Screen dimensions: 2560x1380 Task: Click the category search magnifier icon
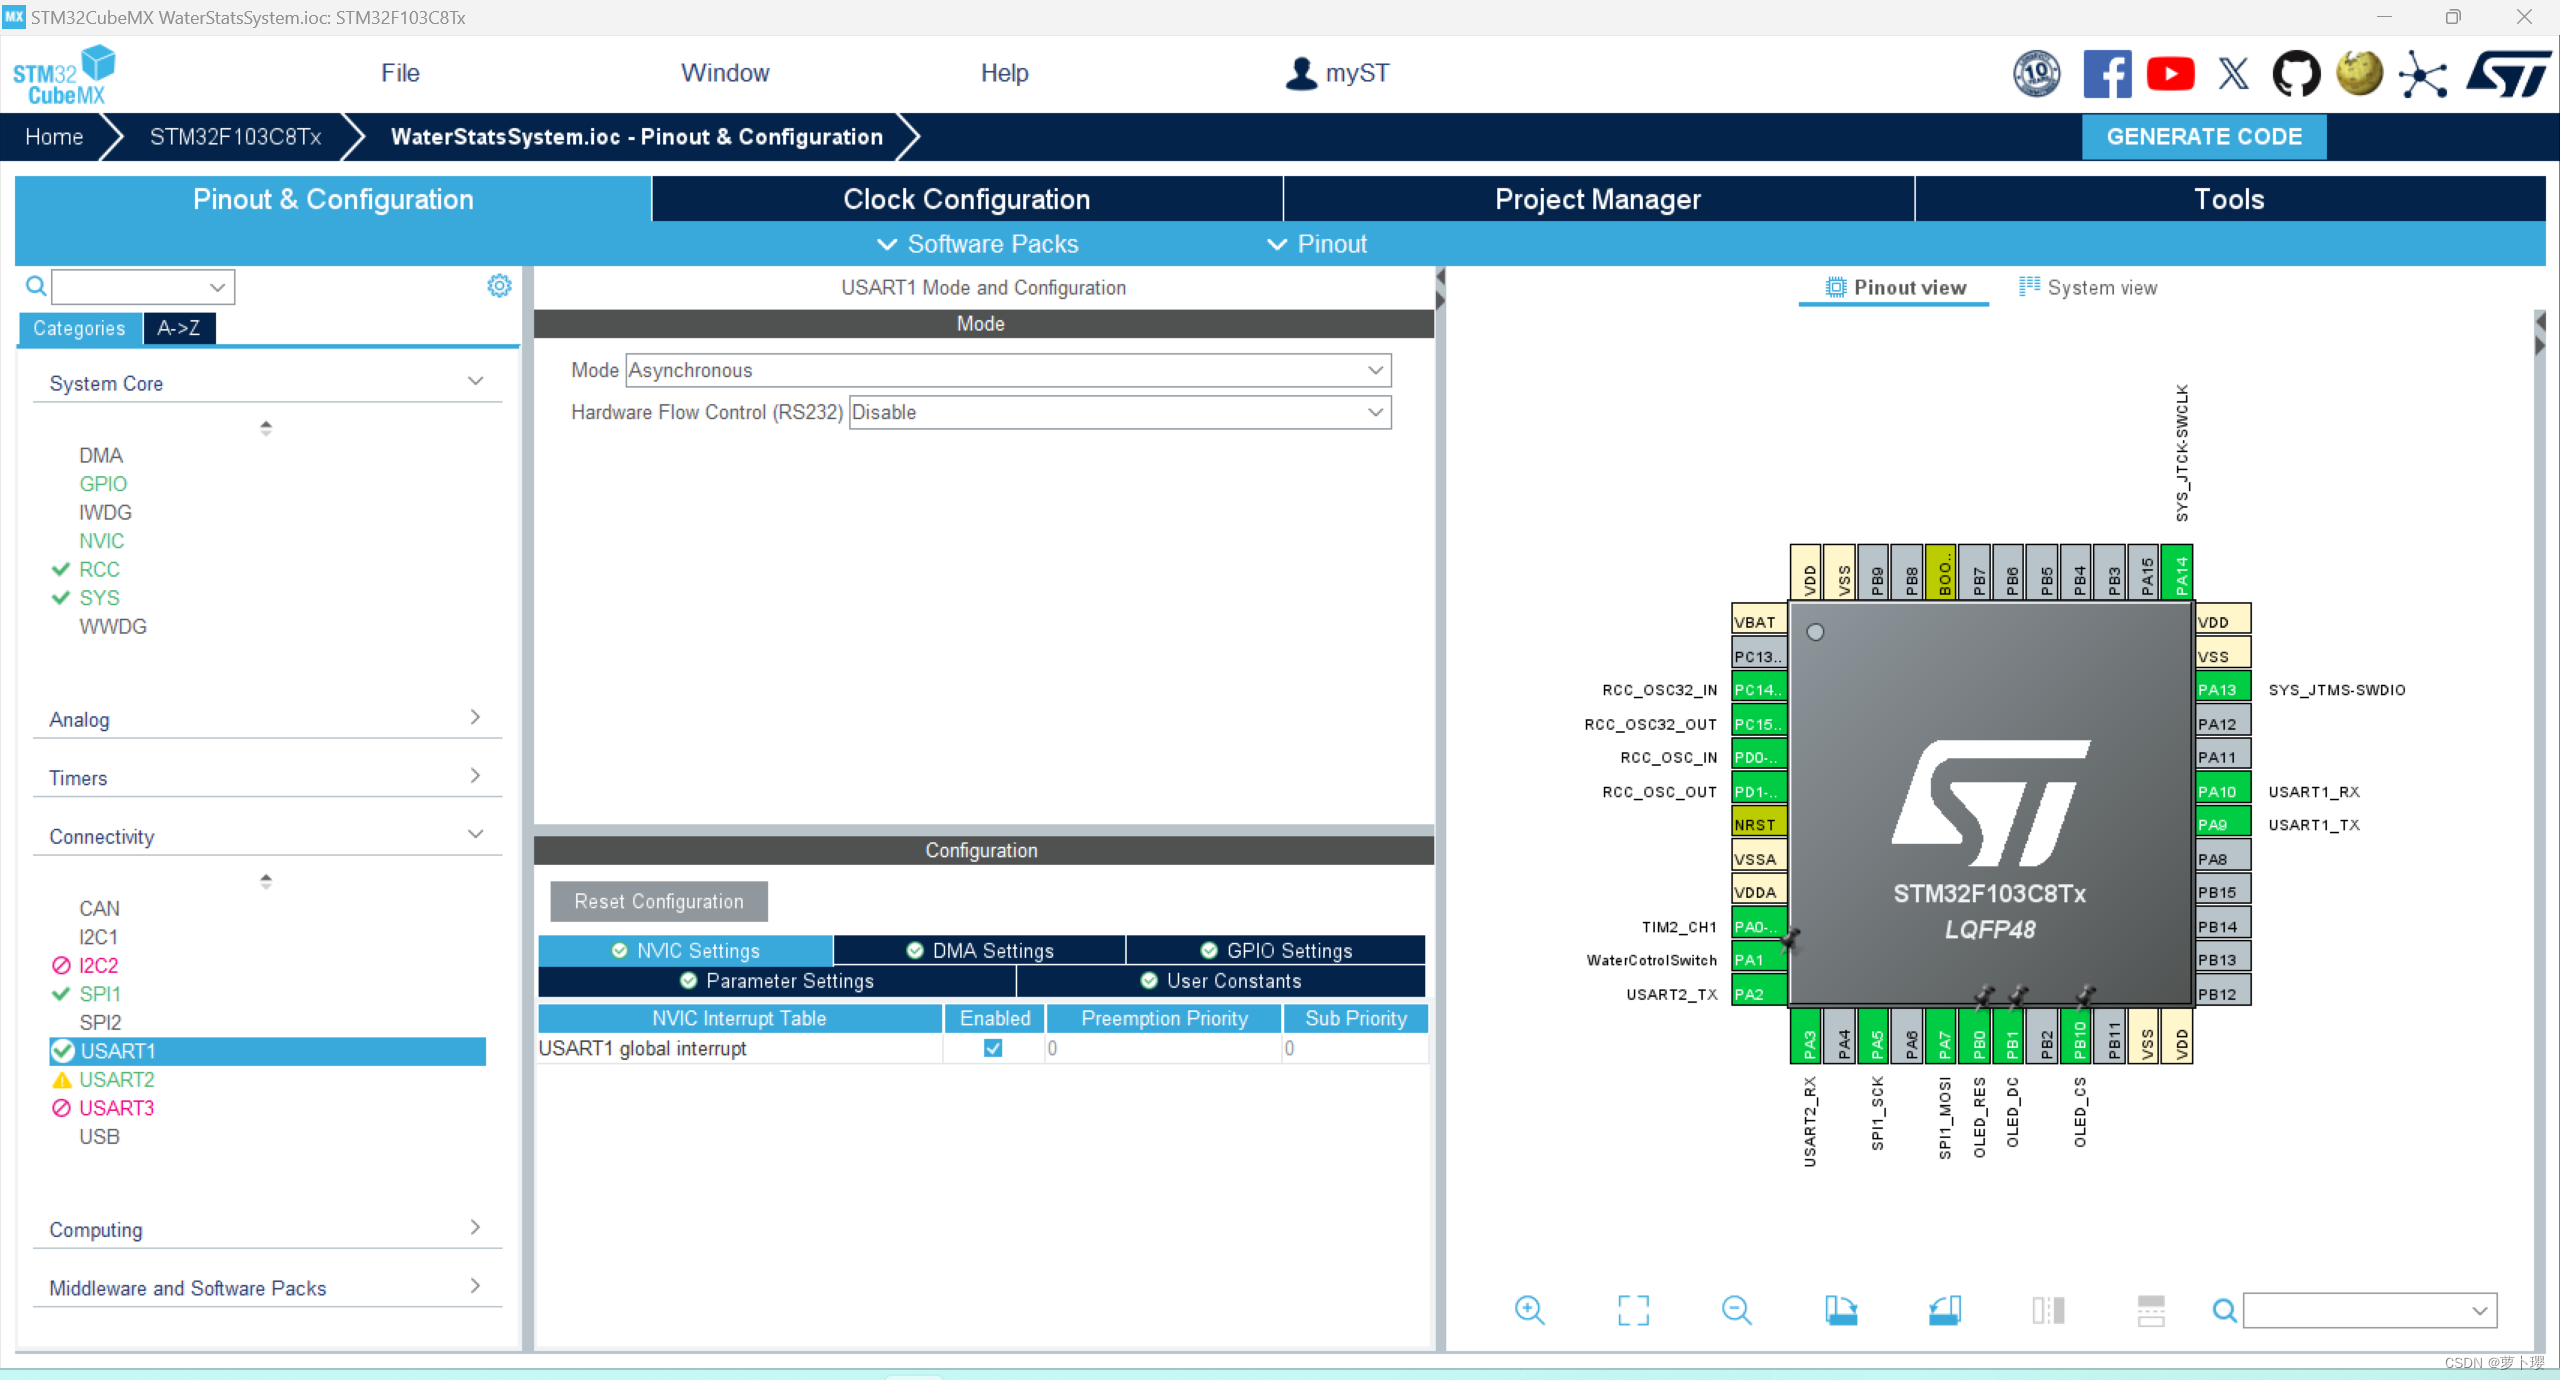36,287
